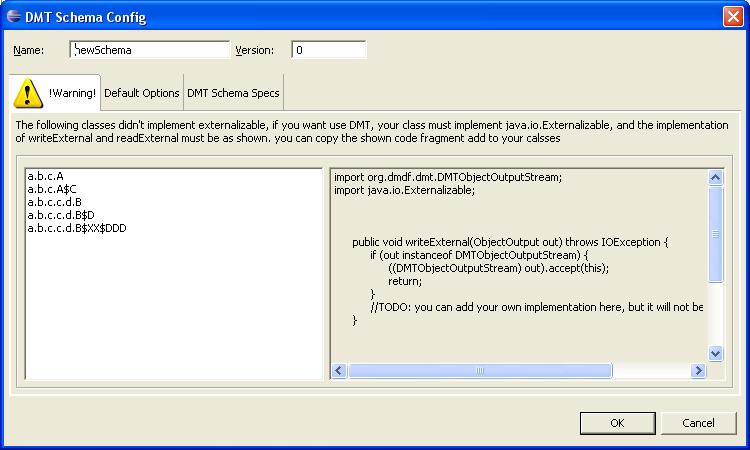The width and height of the screenshot is (750, 450).
Task: Click the code pane scroll right arrow
Action: point(698,370)
